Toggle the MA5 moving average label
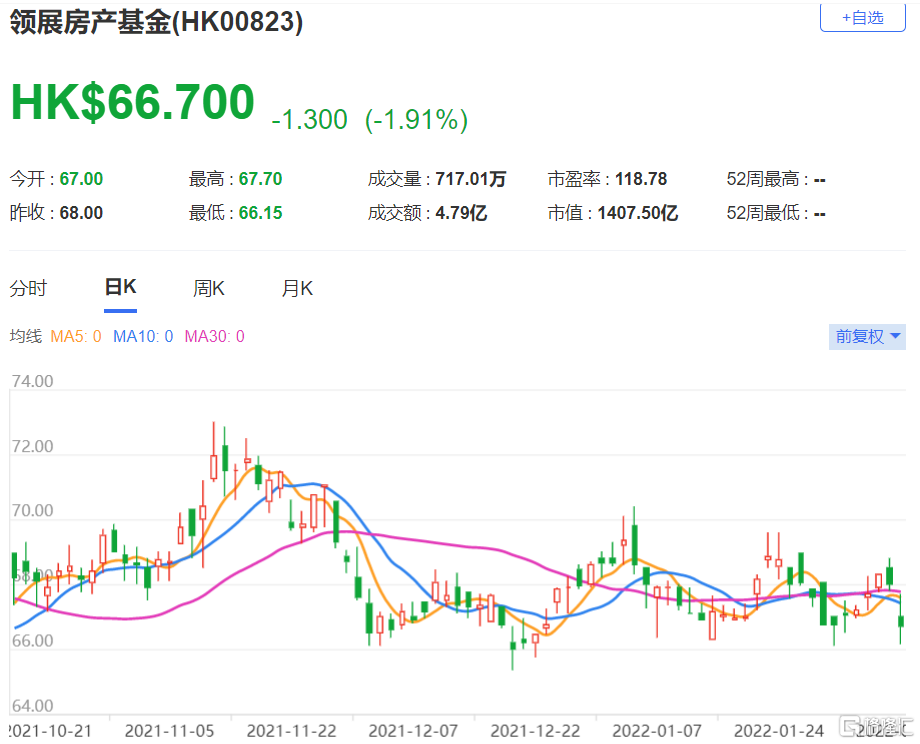Image resolution: width=920 pixels, height=744 pixels. coord(76,337)
